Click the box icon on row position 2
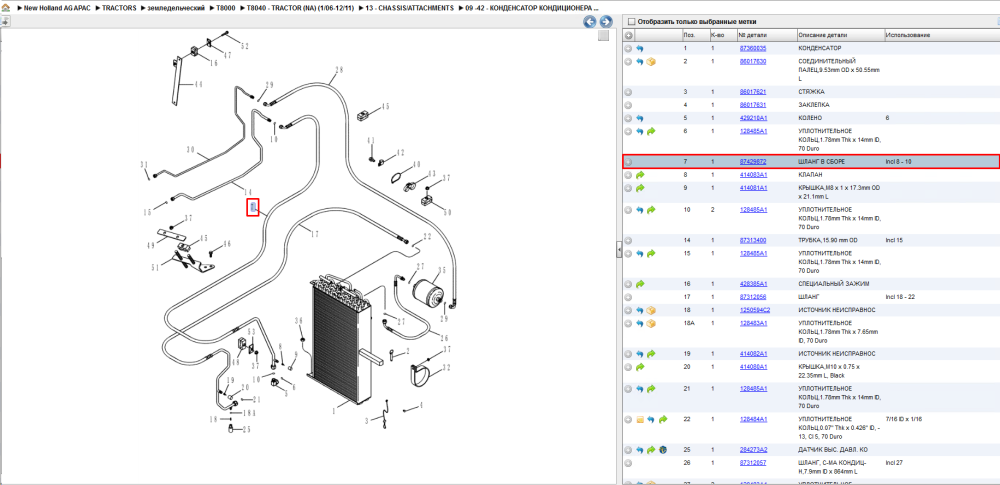 (x=651, y=62)
